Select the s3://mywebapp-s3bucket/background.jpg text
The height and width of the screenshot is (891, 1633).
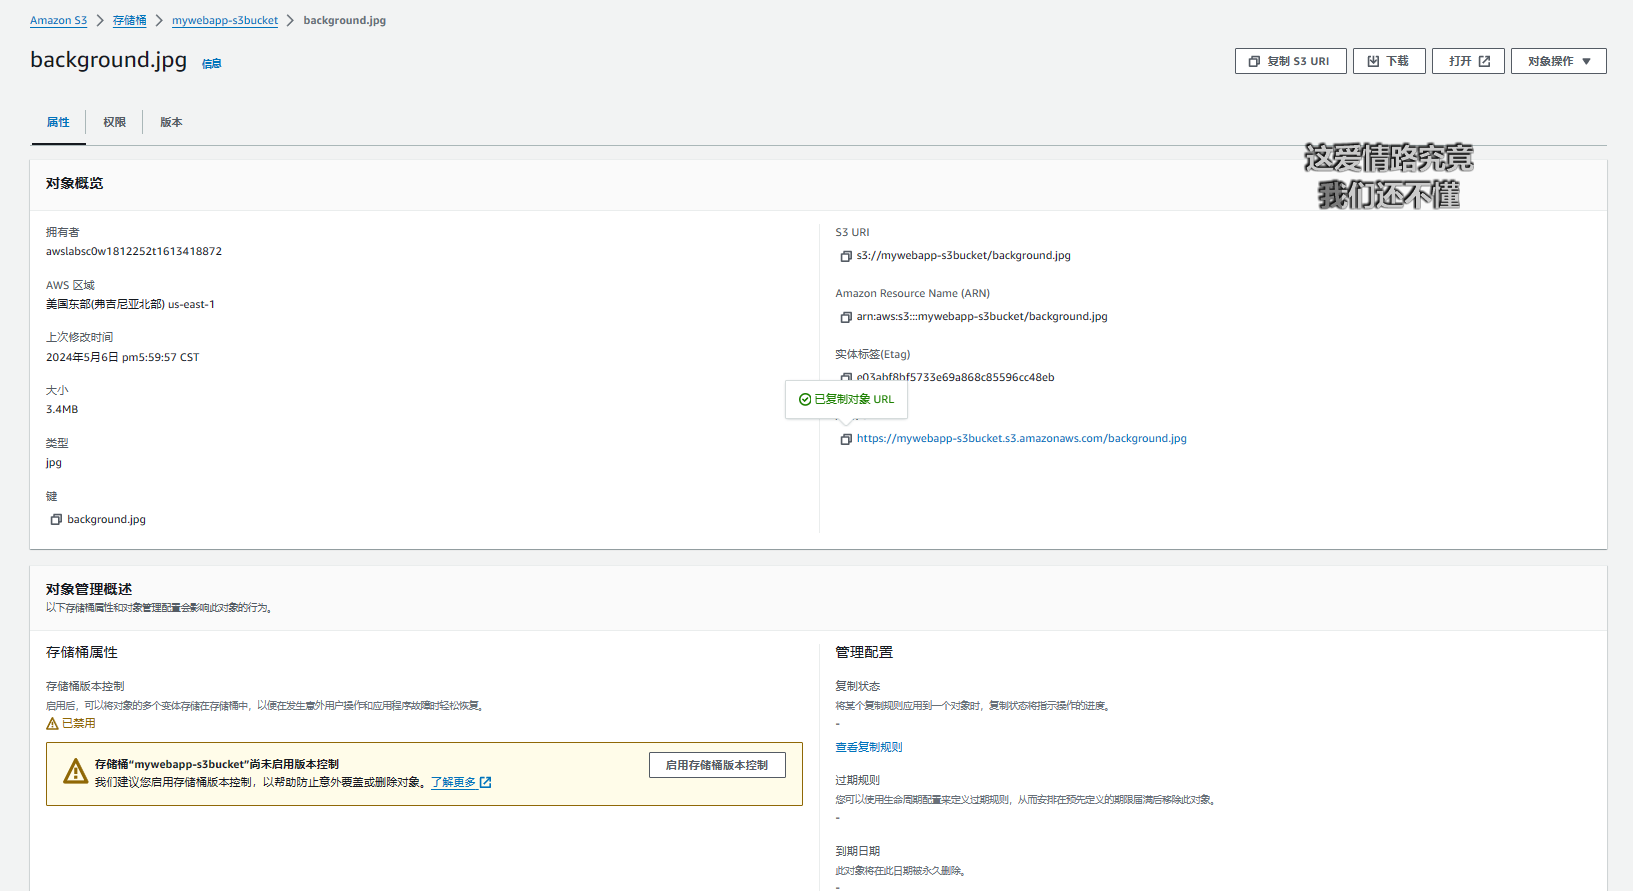click(963, 256)
